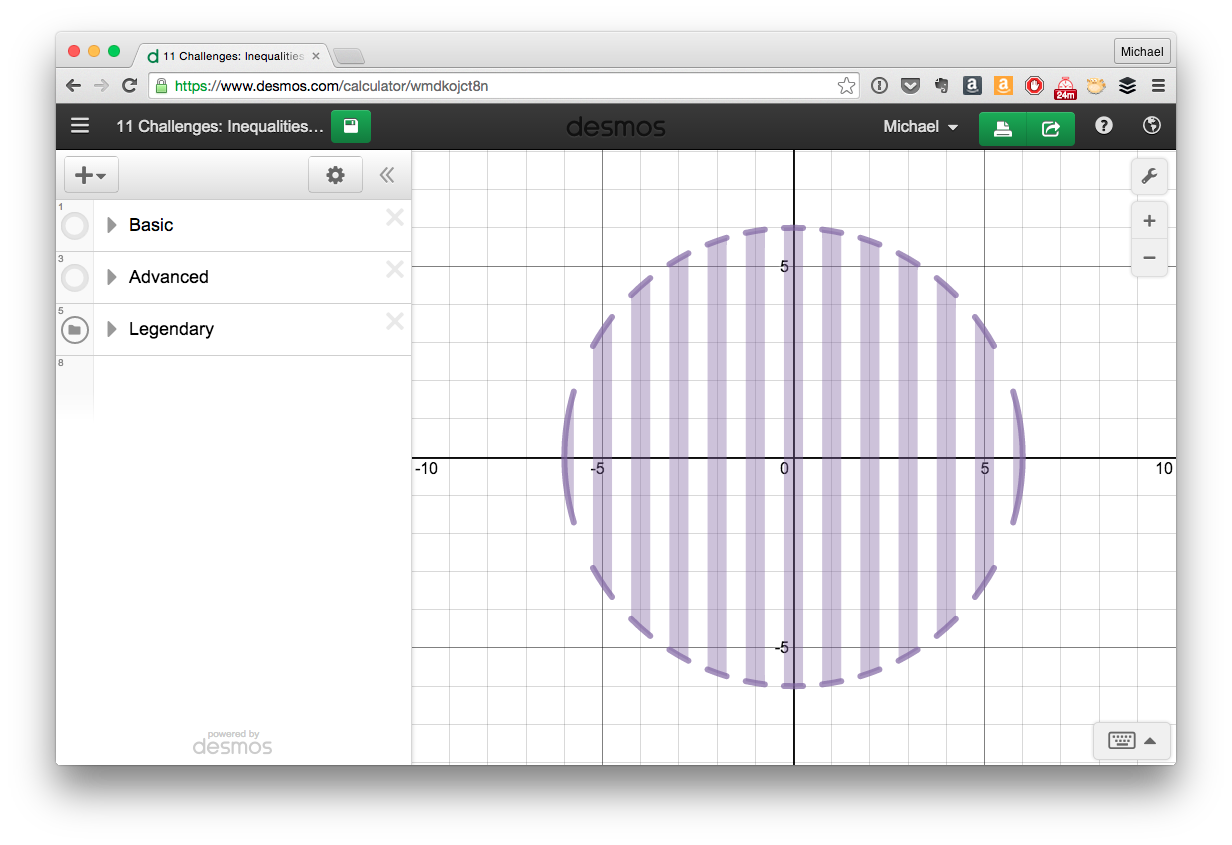Viewport: 1232px width, 845px height.
Task: Click the green save icon in the header
Action: tap(351, 126)
